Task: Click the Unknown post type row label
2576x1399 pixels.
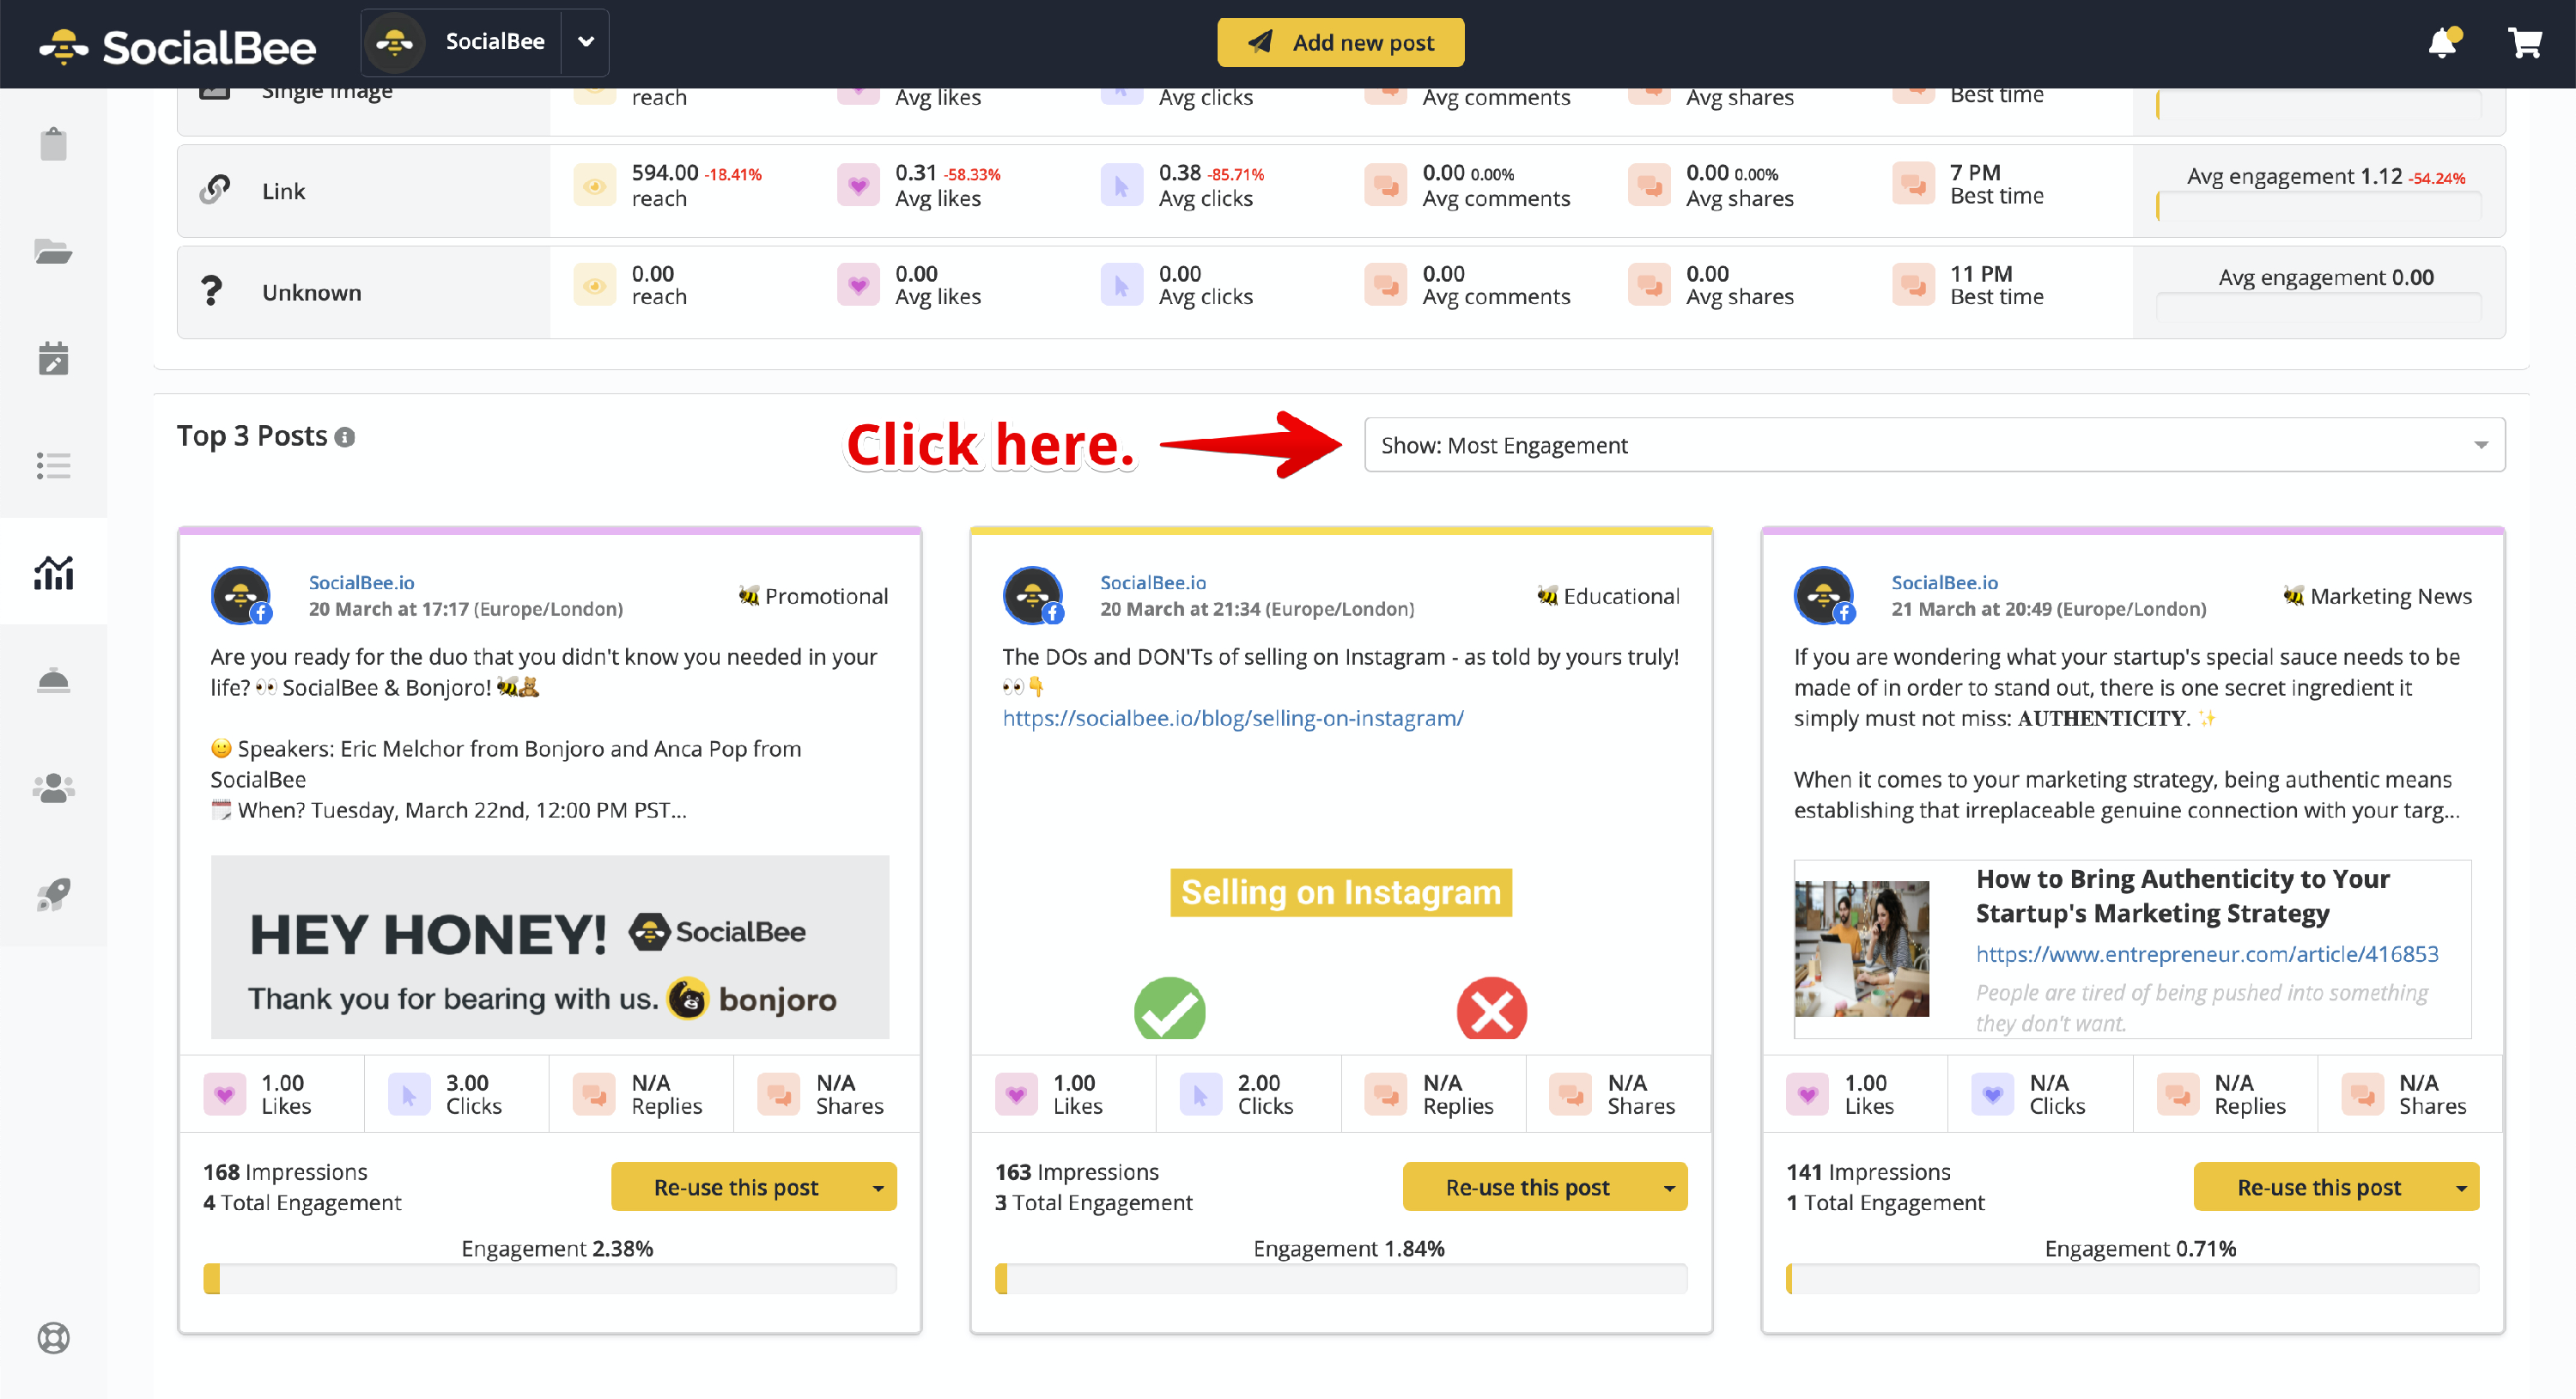Action: 311,292
